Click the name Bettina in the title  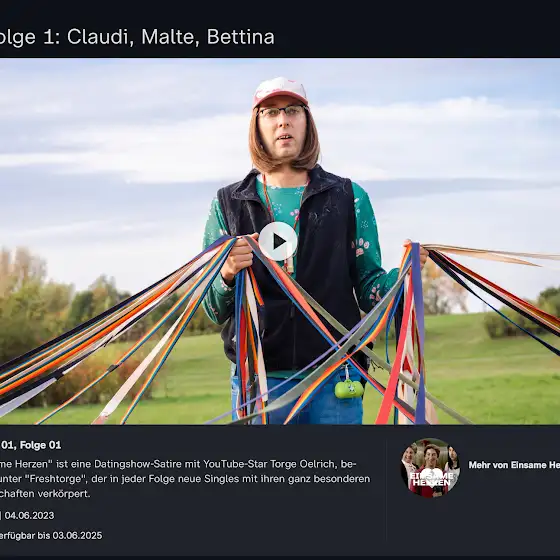coord(241,37)
